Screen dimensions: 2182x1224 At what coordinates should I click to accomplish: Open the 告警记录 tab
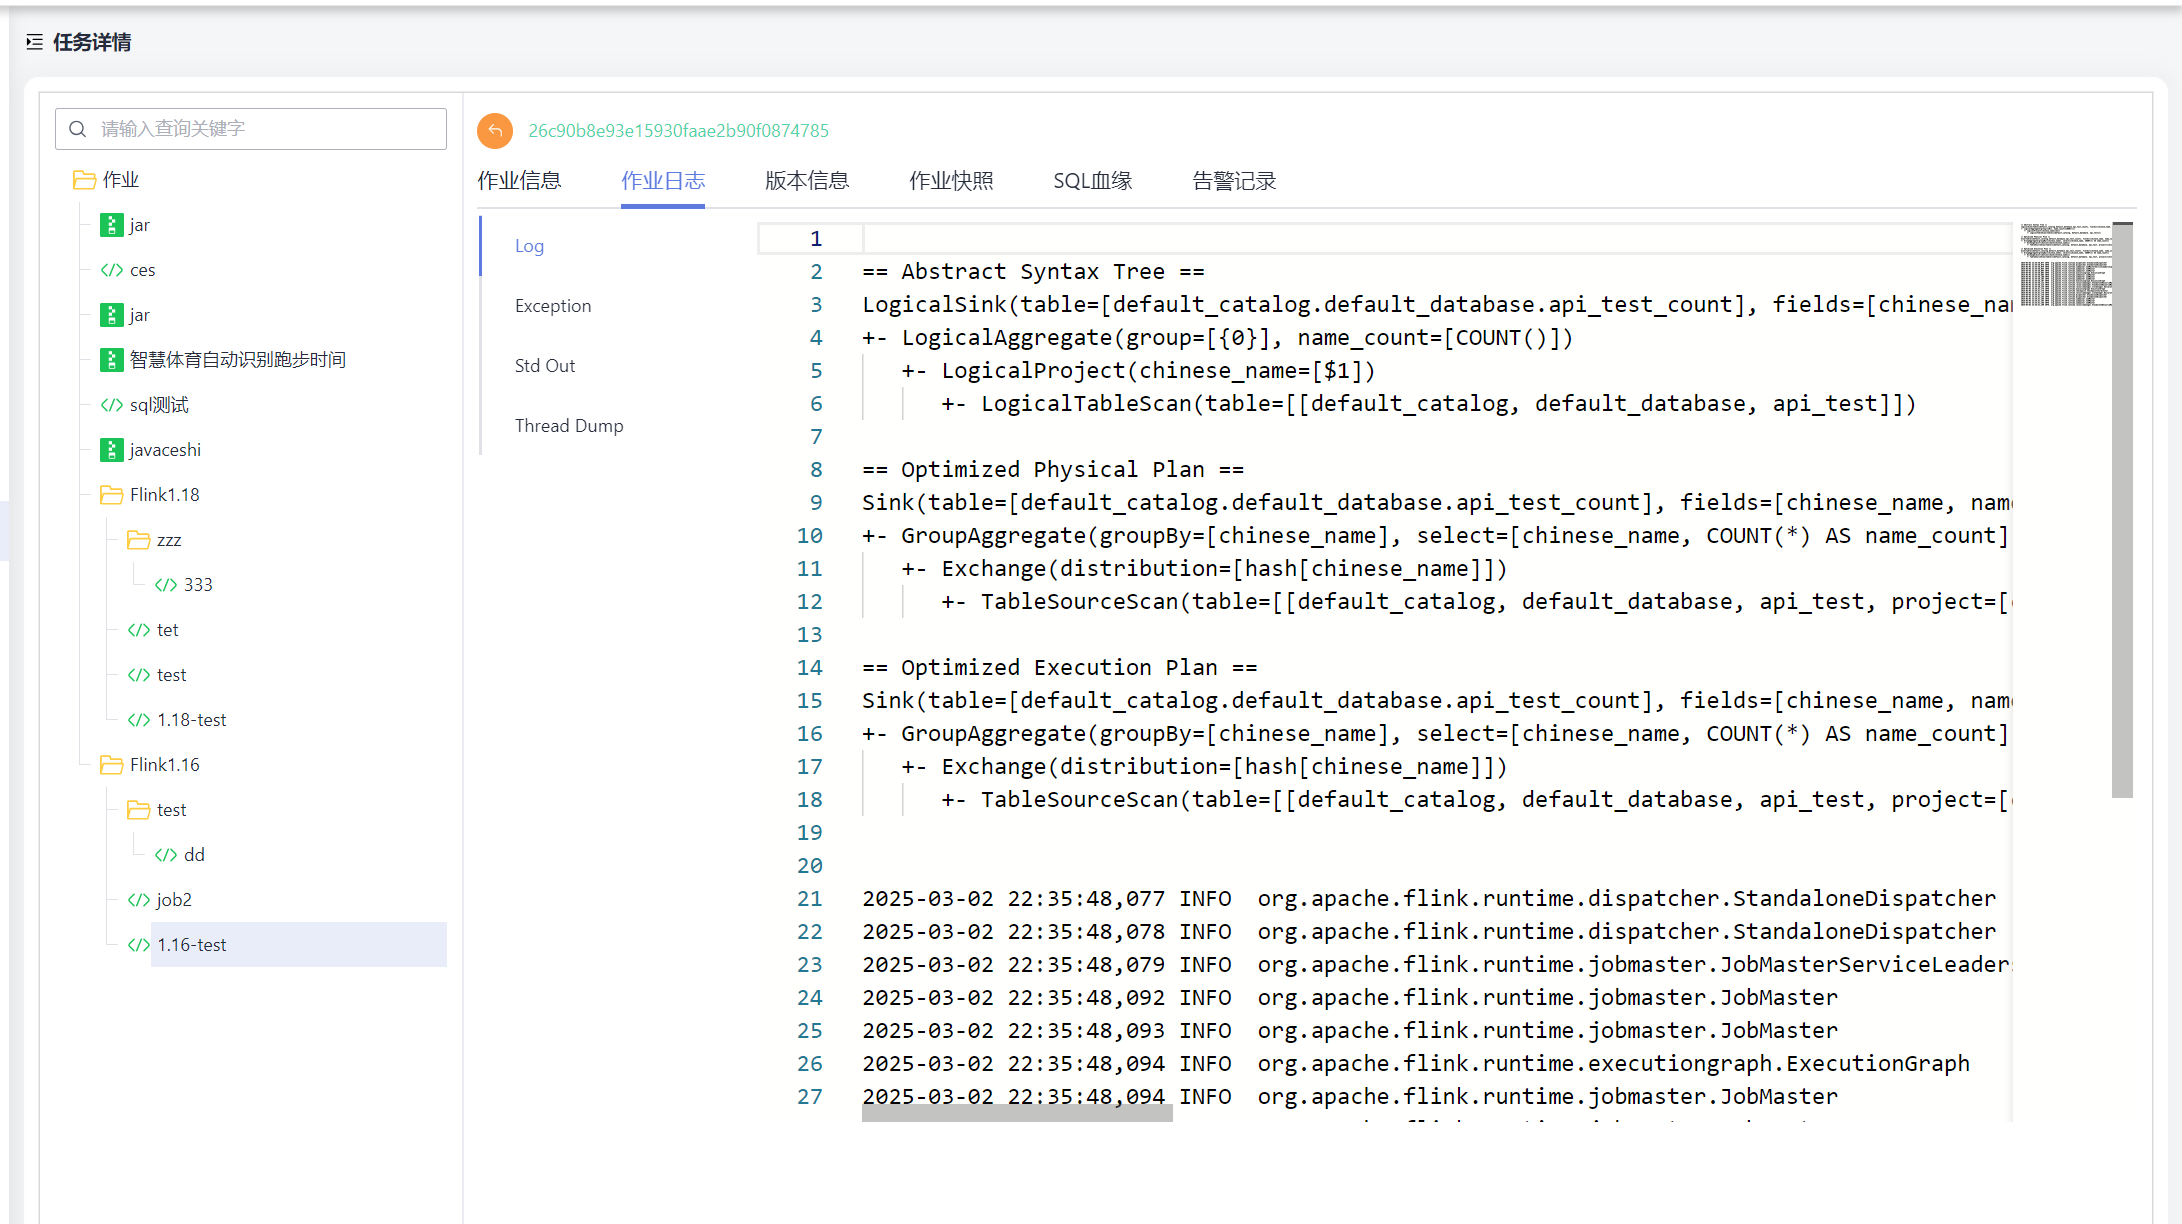coord(1234,181)
